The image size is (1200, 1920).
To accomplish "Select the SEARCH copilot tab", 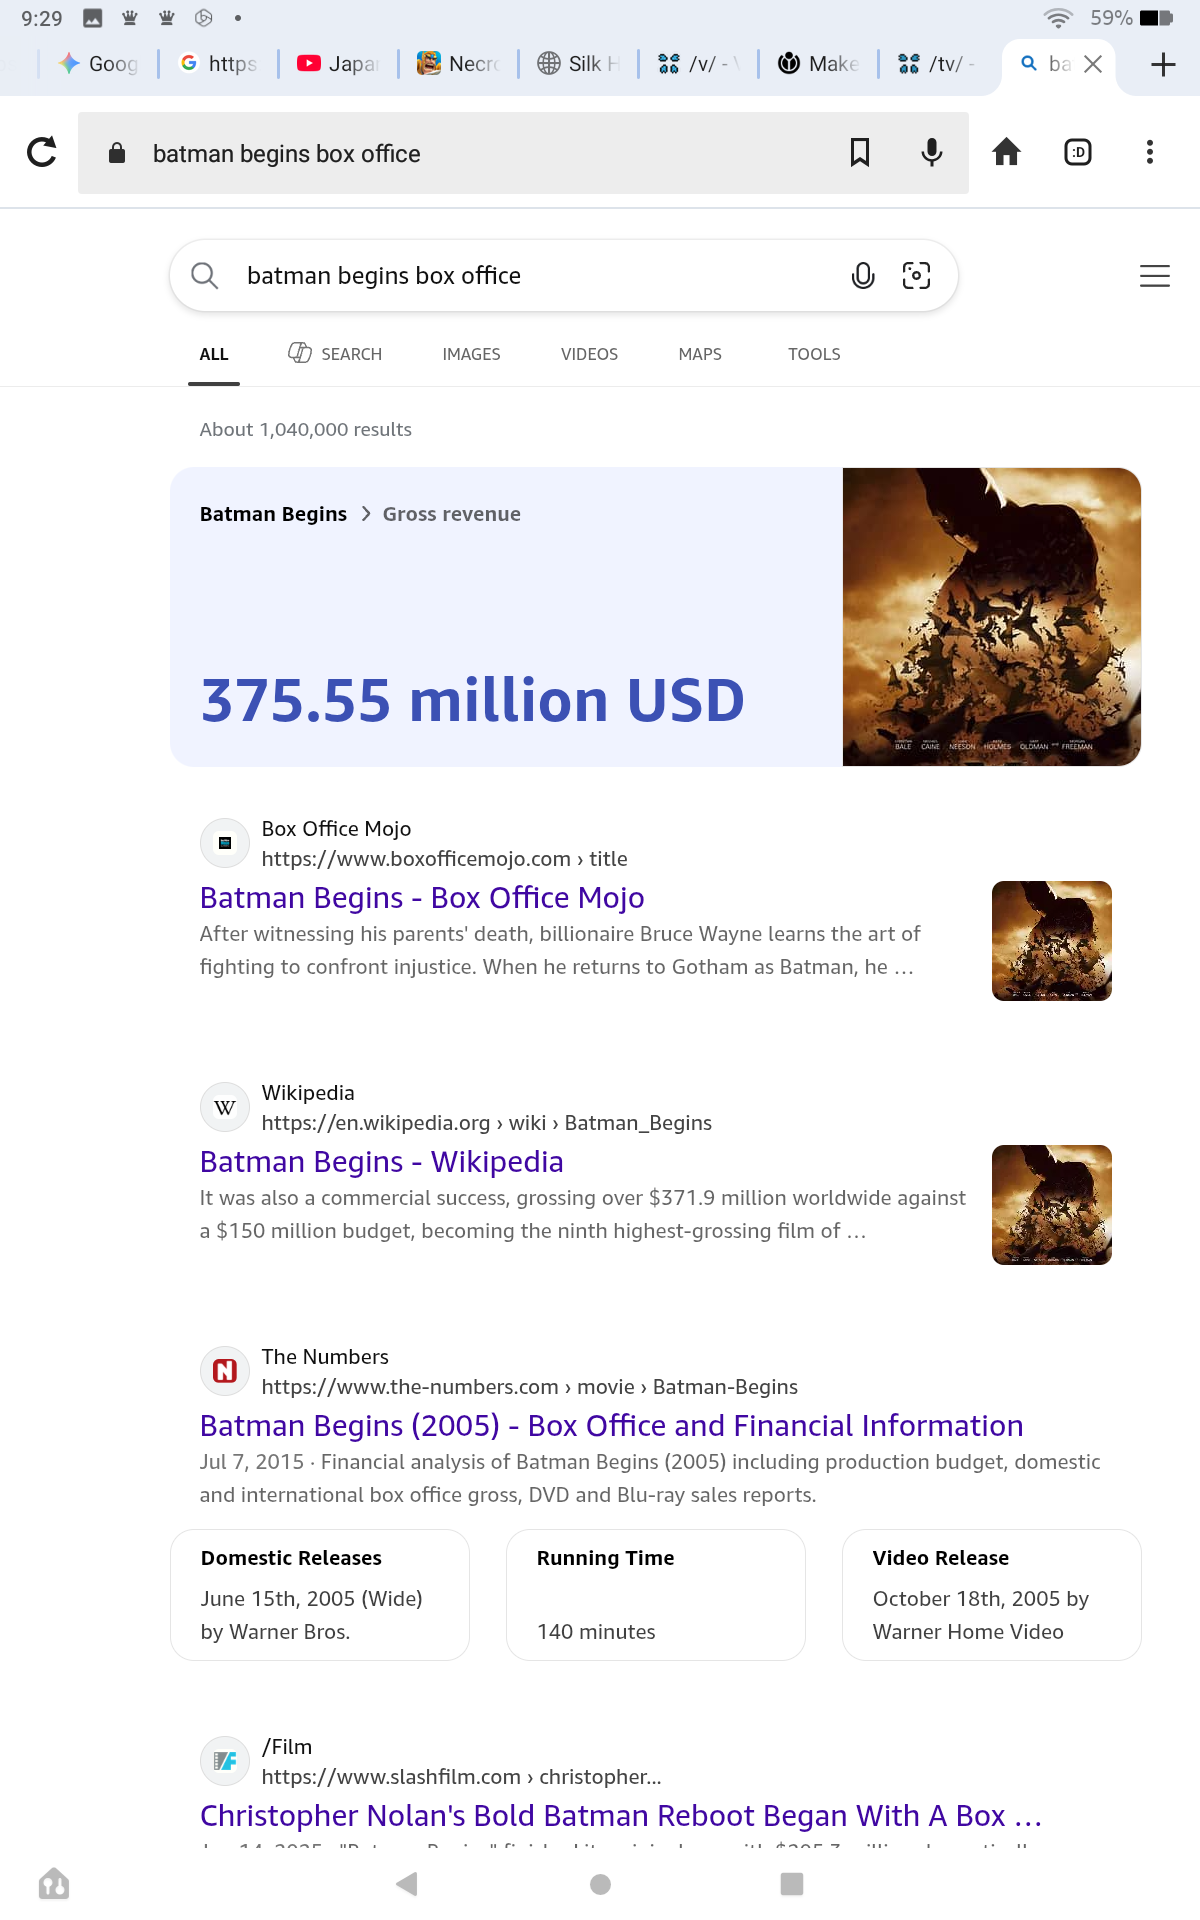I will 335,354.
